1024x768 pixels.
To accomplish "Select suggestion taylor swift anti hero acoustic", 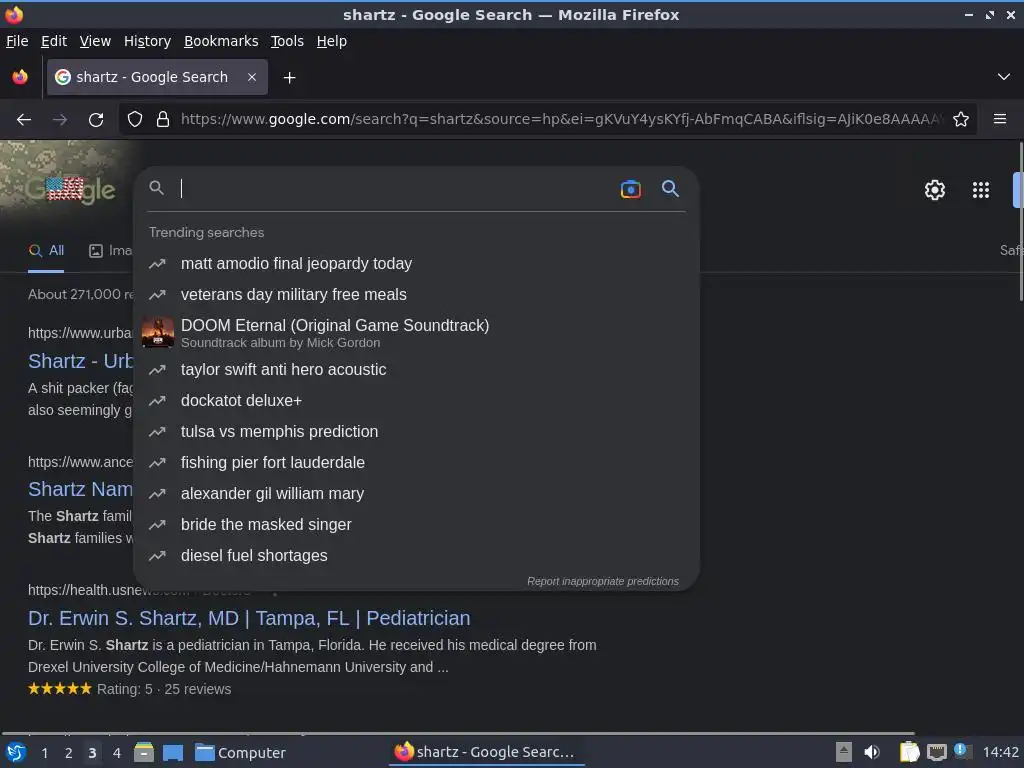I will (x=416, y=370).
